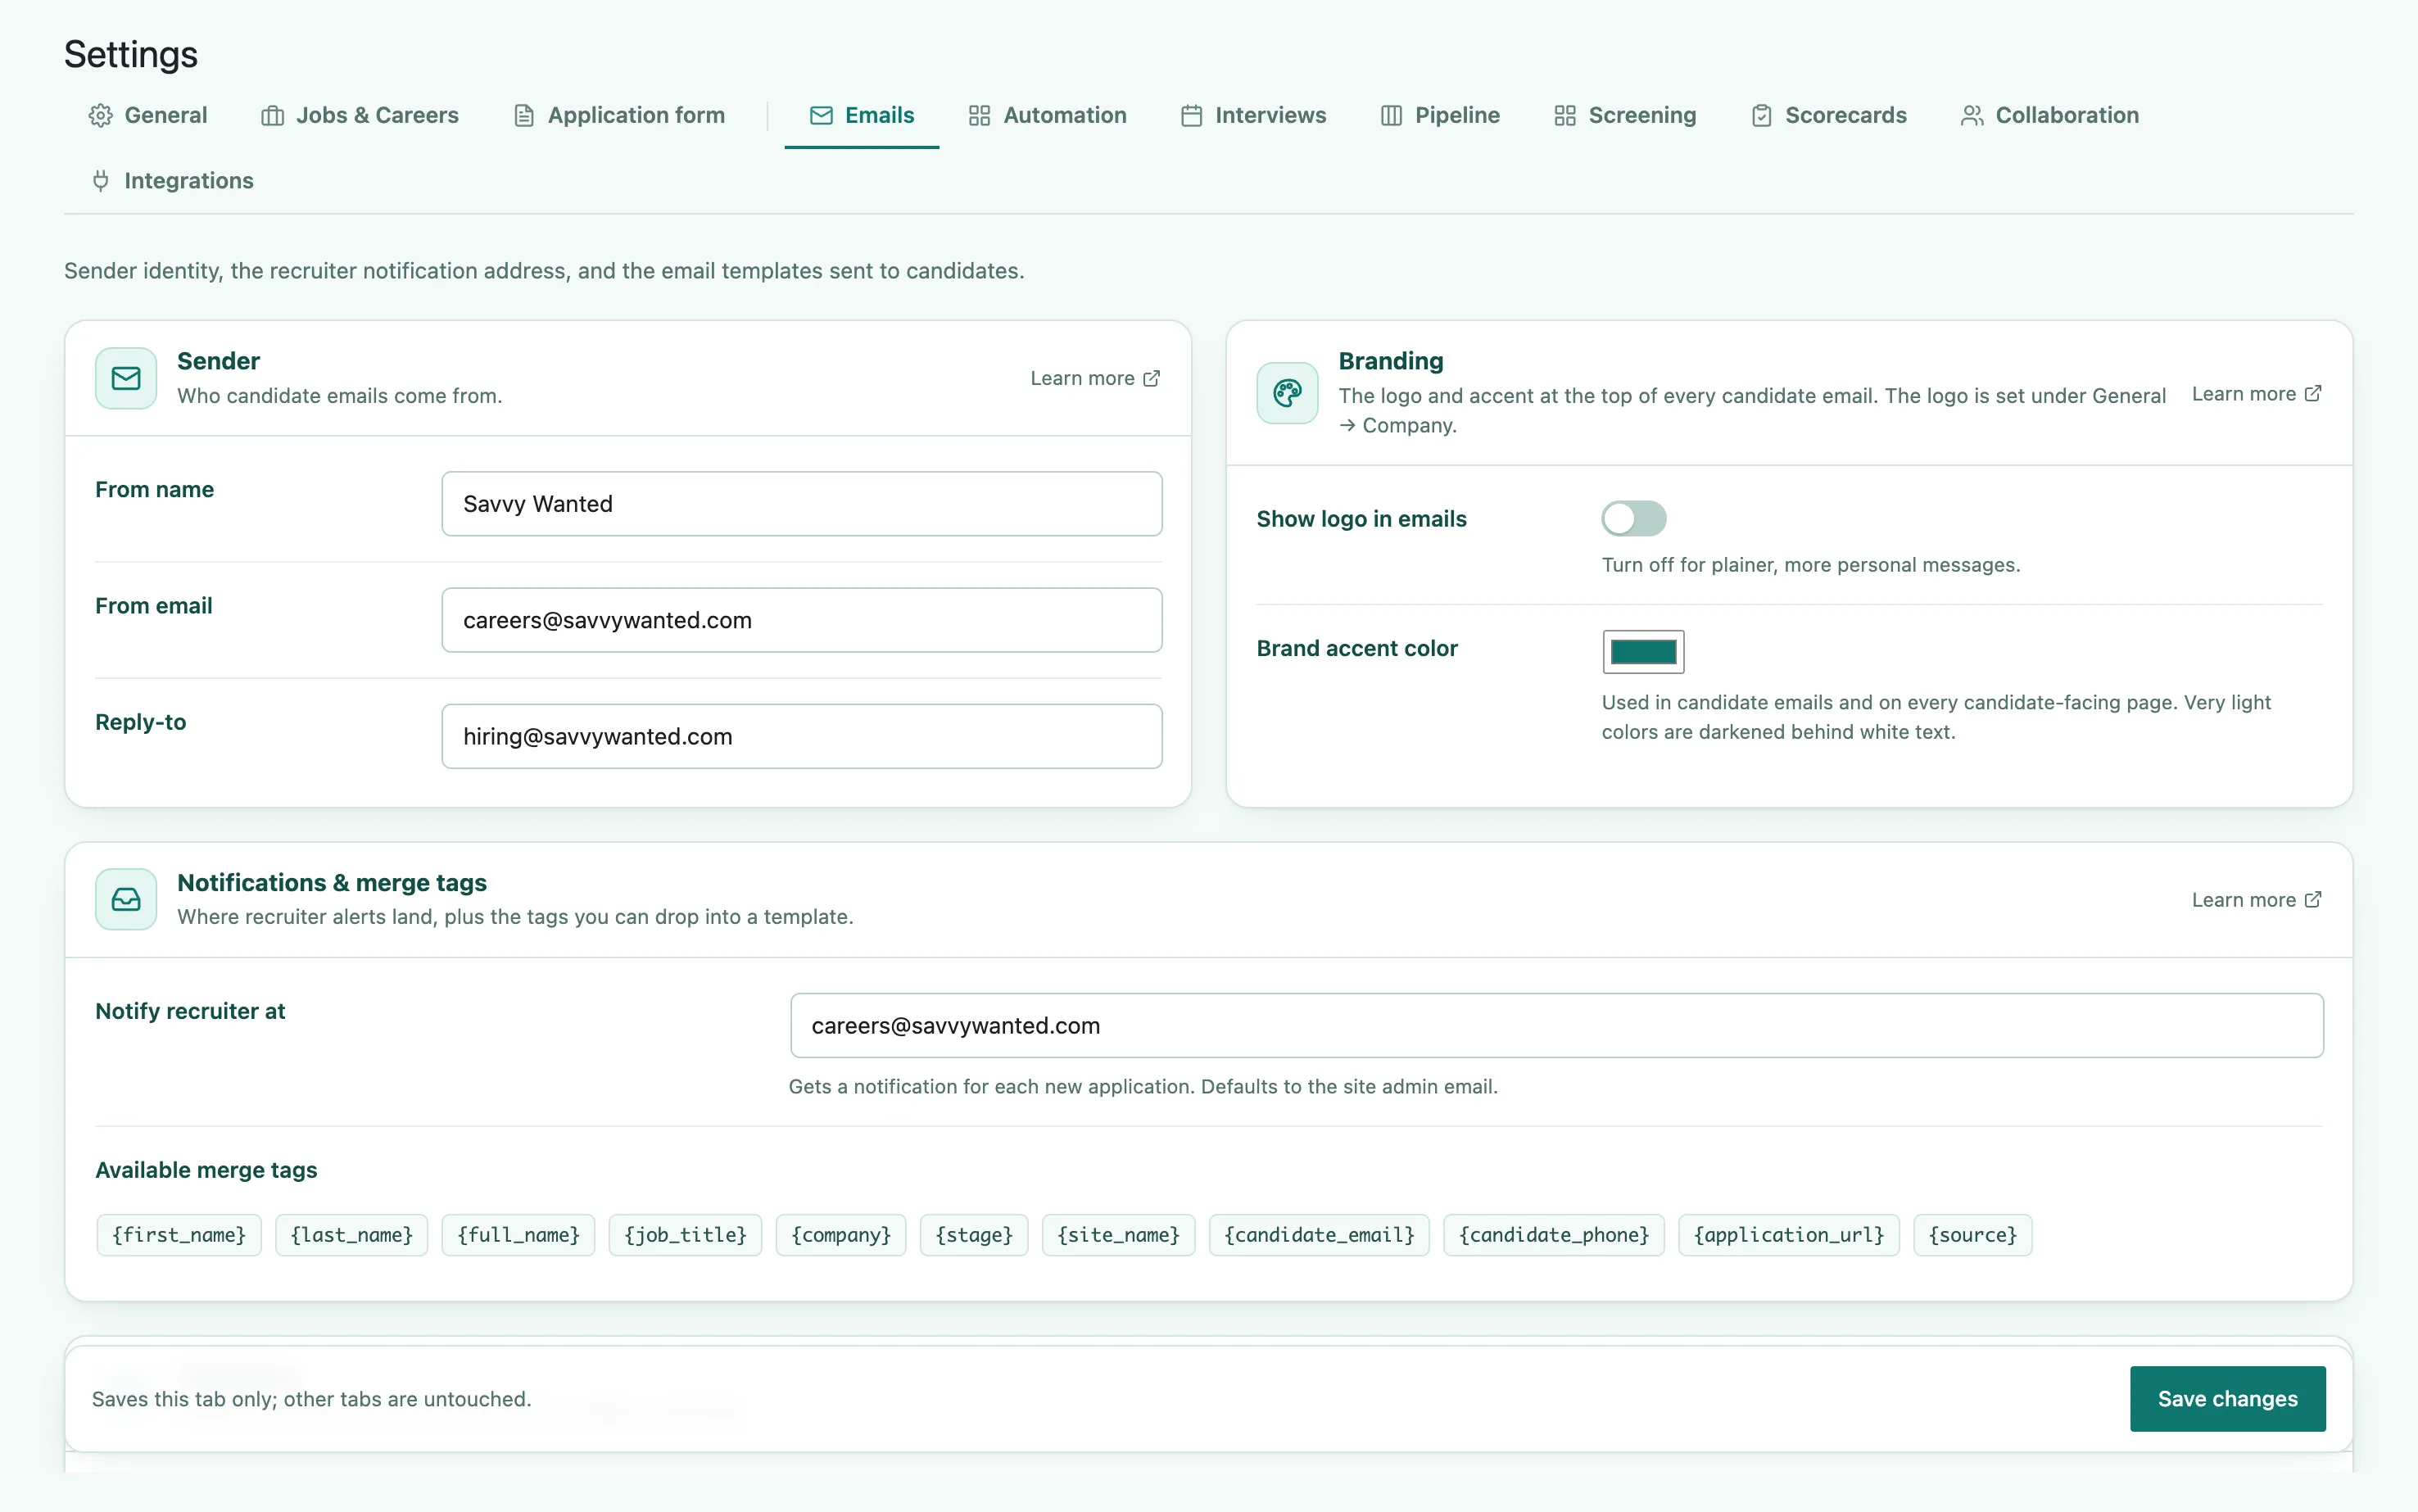Click the {first_name} merge tag
The height and width of the screenshot is (1512, 2418).
coord(179,1235)
